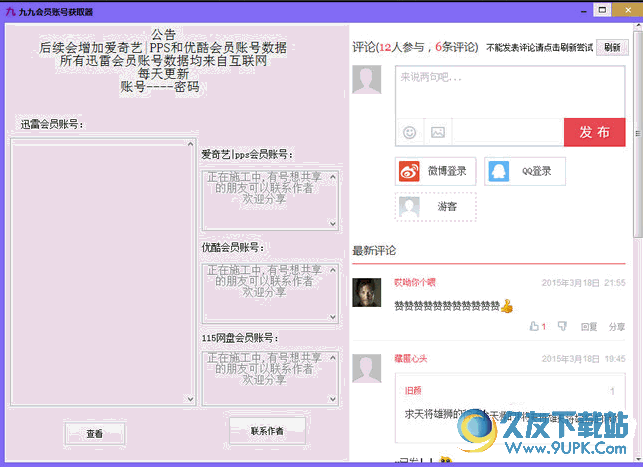
Task: Choose the 游客 guest login option
Action: (x=436, y=207)
